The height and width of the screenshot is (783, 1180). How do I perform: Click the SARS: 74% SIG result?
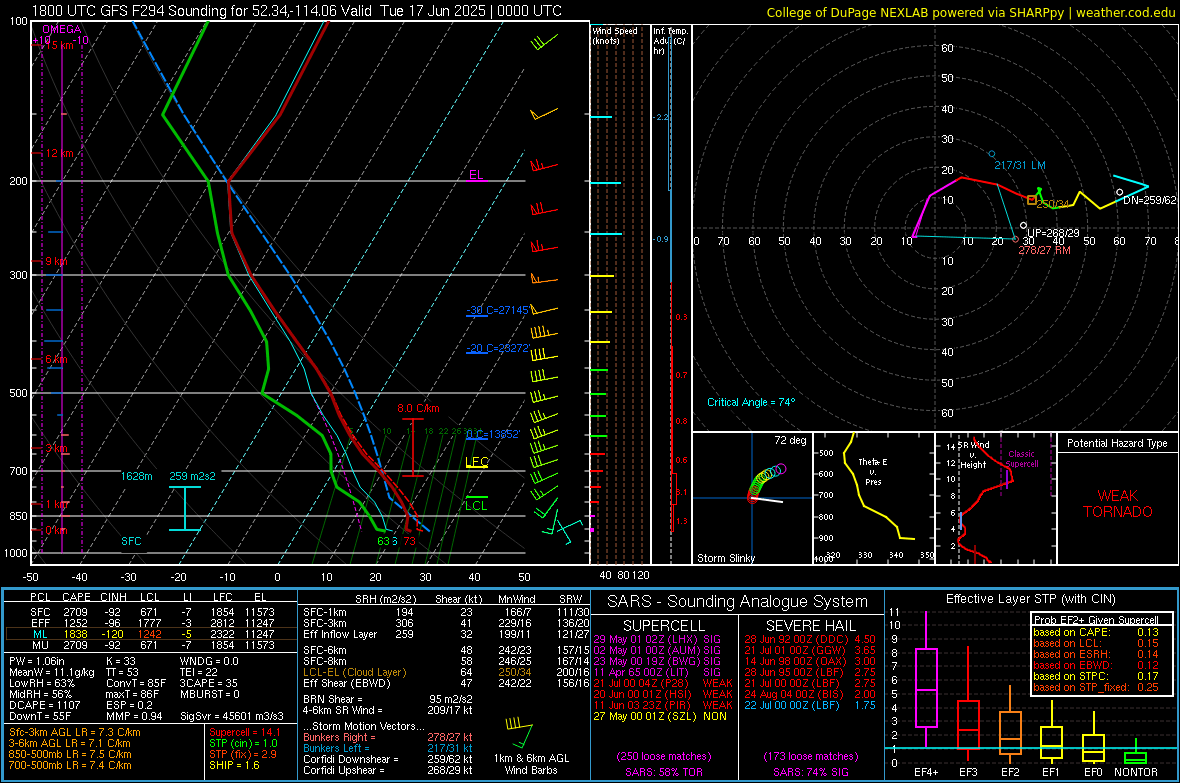coord(811,772)
